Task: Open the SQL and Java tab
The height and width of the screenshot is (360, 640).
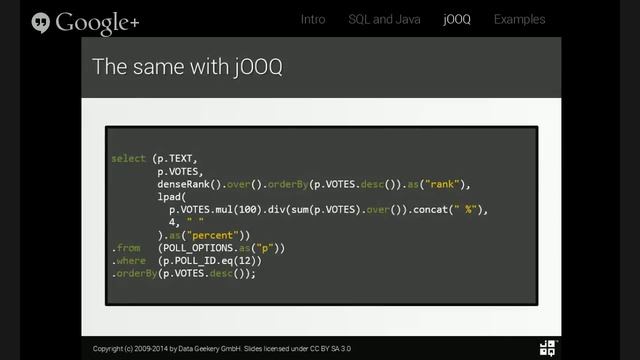Action: (384, 19)
